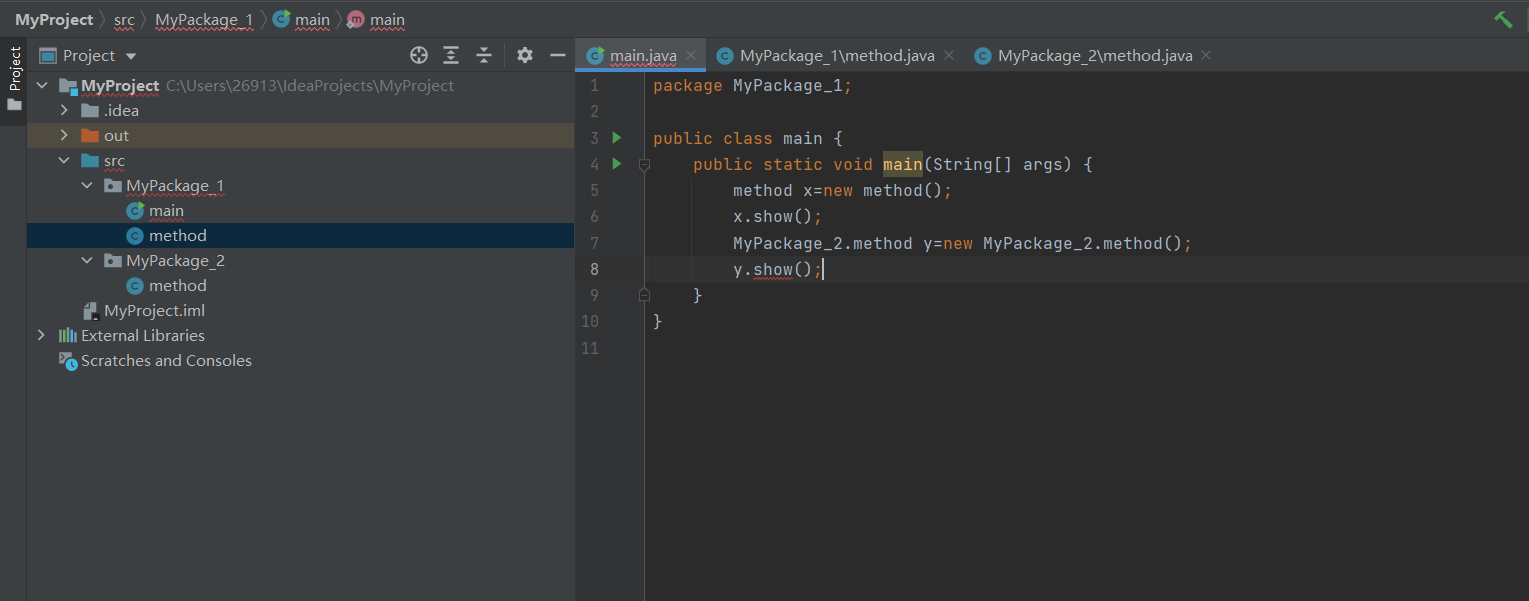
Task: Toggle the vertical Project tool window tab
Action: pyautogui.click(x=14, y=78)
